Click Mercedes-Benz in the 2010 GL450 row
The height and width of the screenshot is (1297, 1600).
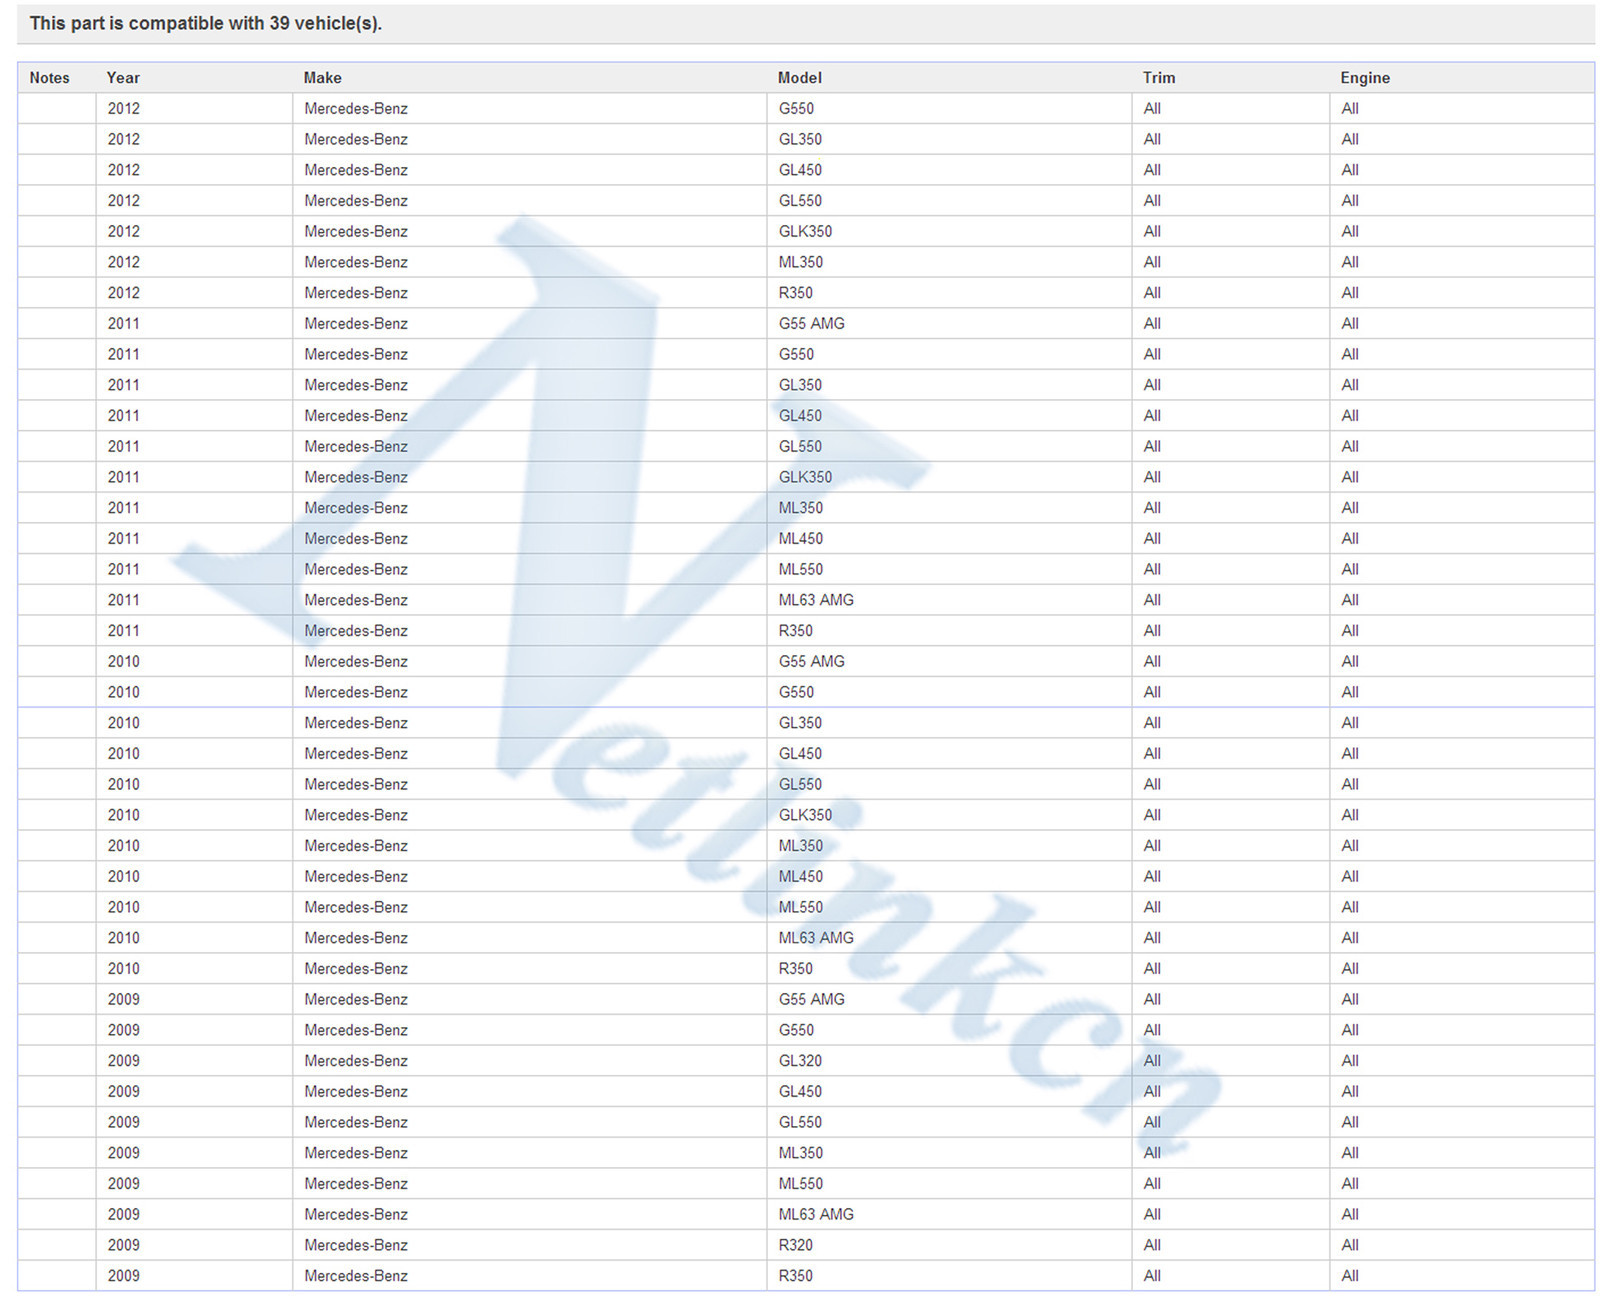click(356, 754)
